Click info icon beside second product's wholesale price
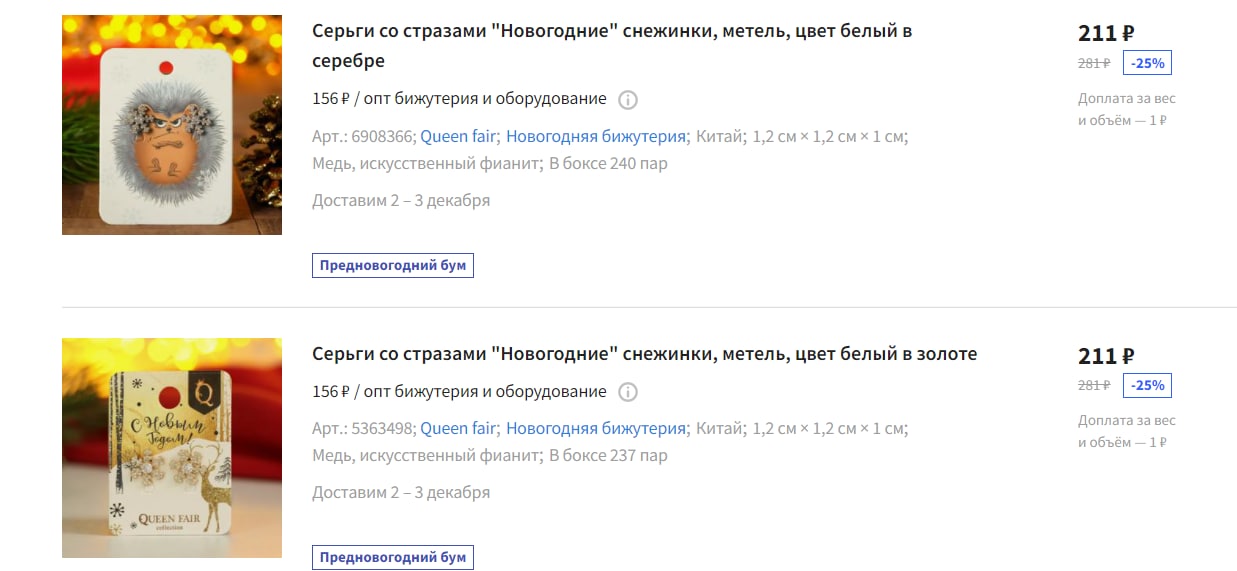The image size is (1237, 571). click(x=628, y=392)
